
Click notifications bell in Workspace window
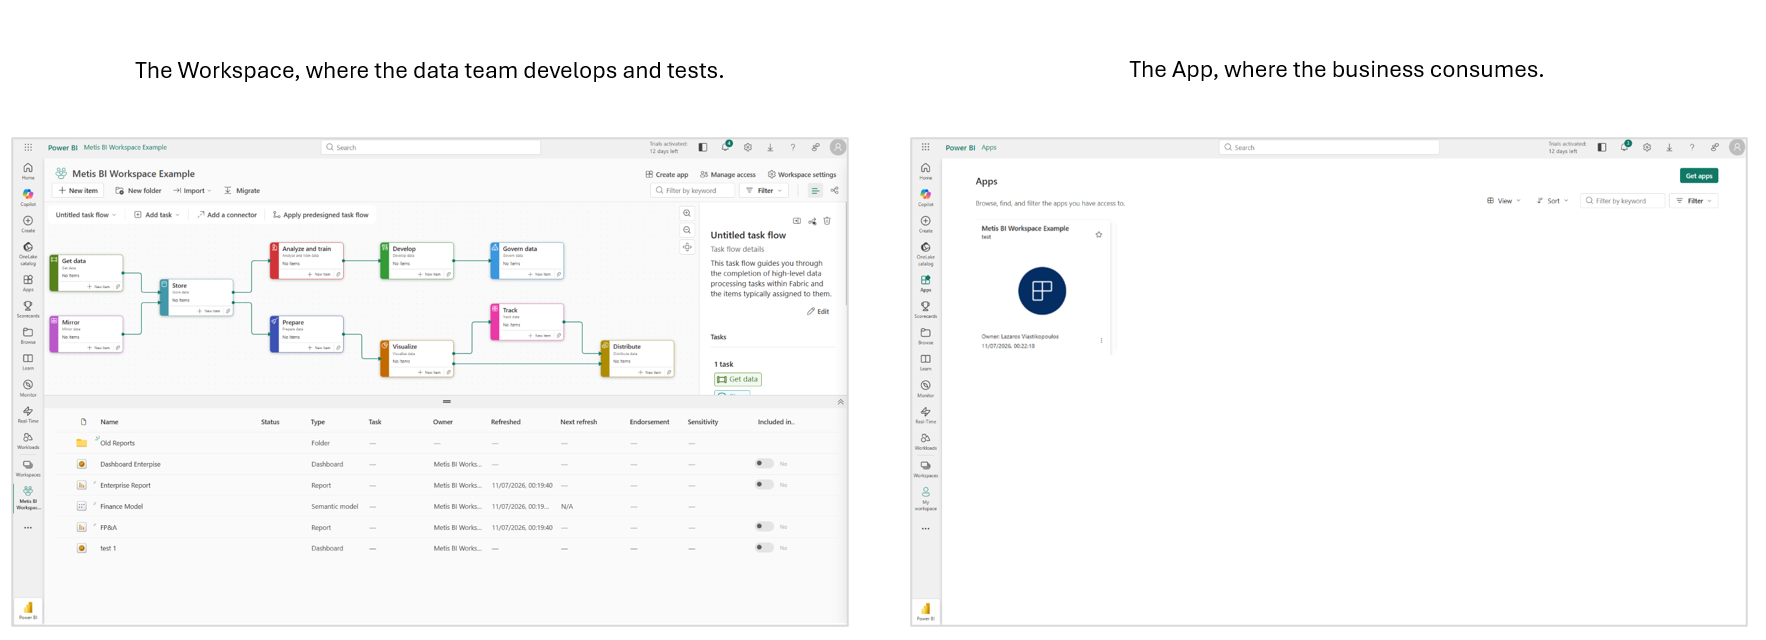(726, 147)
